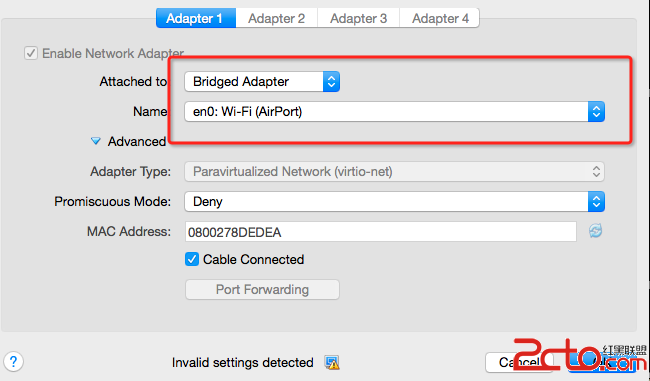650x381 pixels.
Task: Open the help question mark button
Action: point(13,362)
